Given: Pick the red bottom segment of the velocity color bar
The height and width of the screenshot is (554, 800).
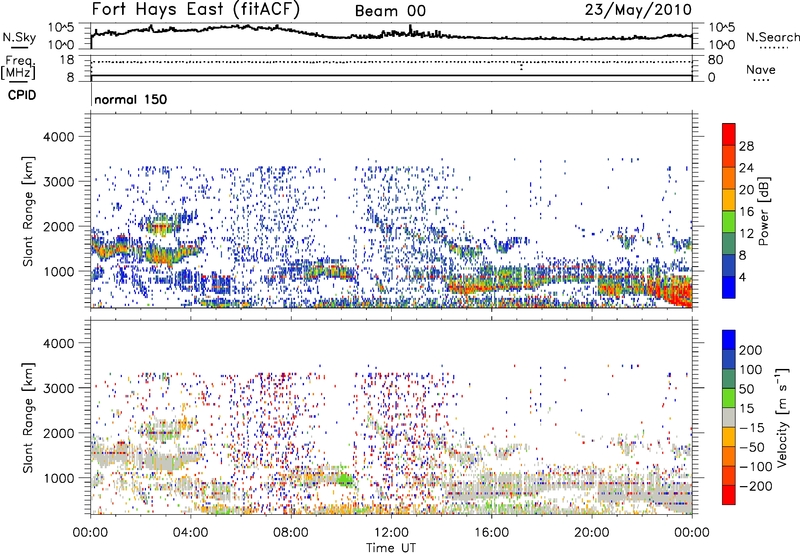Looking at the screenshot, I should tap(729, 495).
